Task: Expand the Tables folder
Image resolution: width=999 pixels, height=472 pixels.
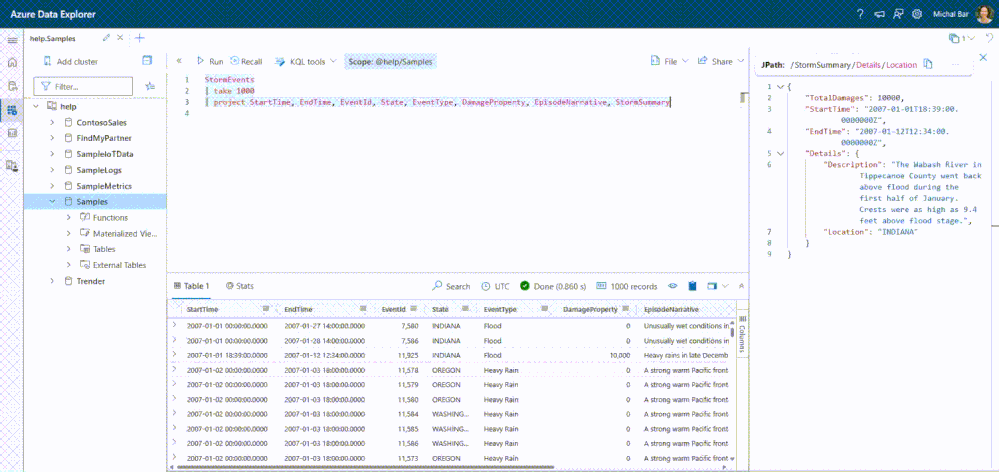Action: pyautogui.click(x=68, y=249)
